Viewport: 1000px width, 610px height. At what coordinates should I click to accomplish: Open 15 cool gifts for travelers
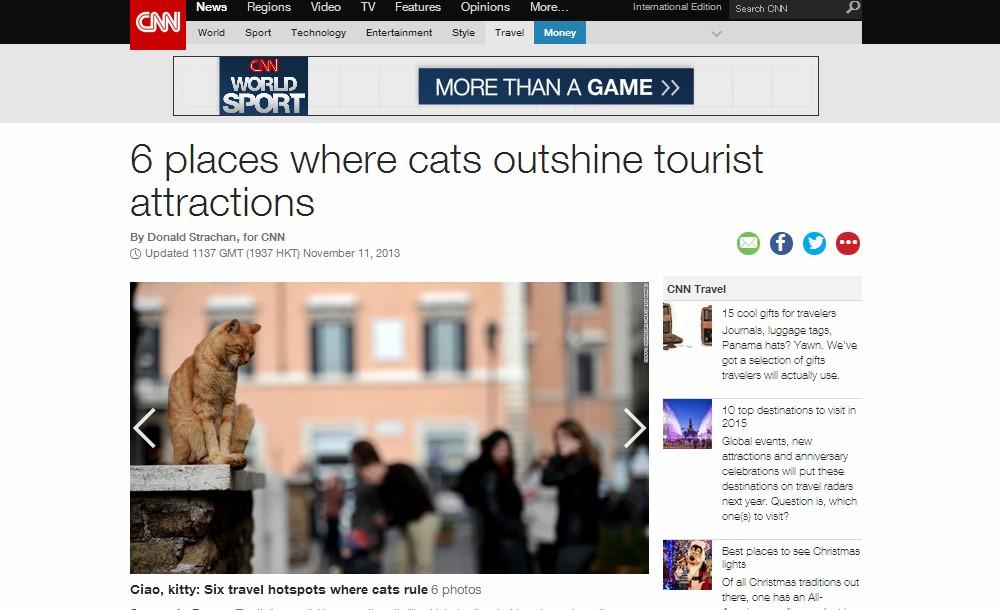779,313
